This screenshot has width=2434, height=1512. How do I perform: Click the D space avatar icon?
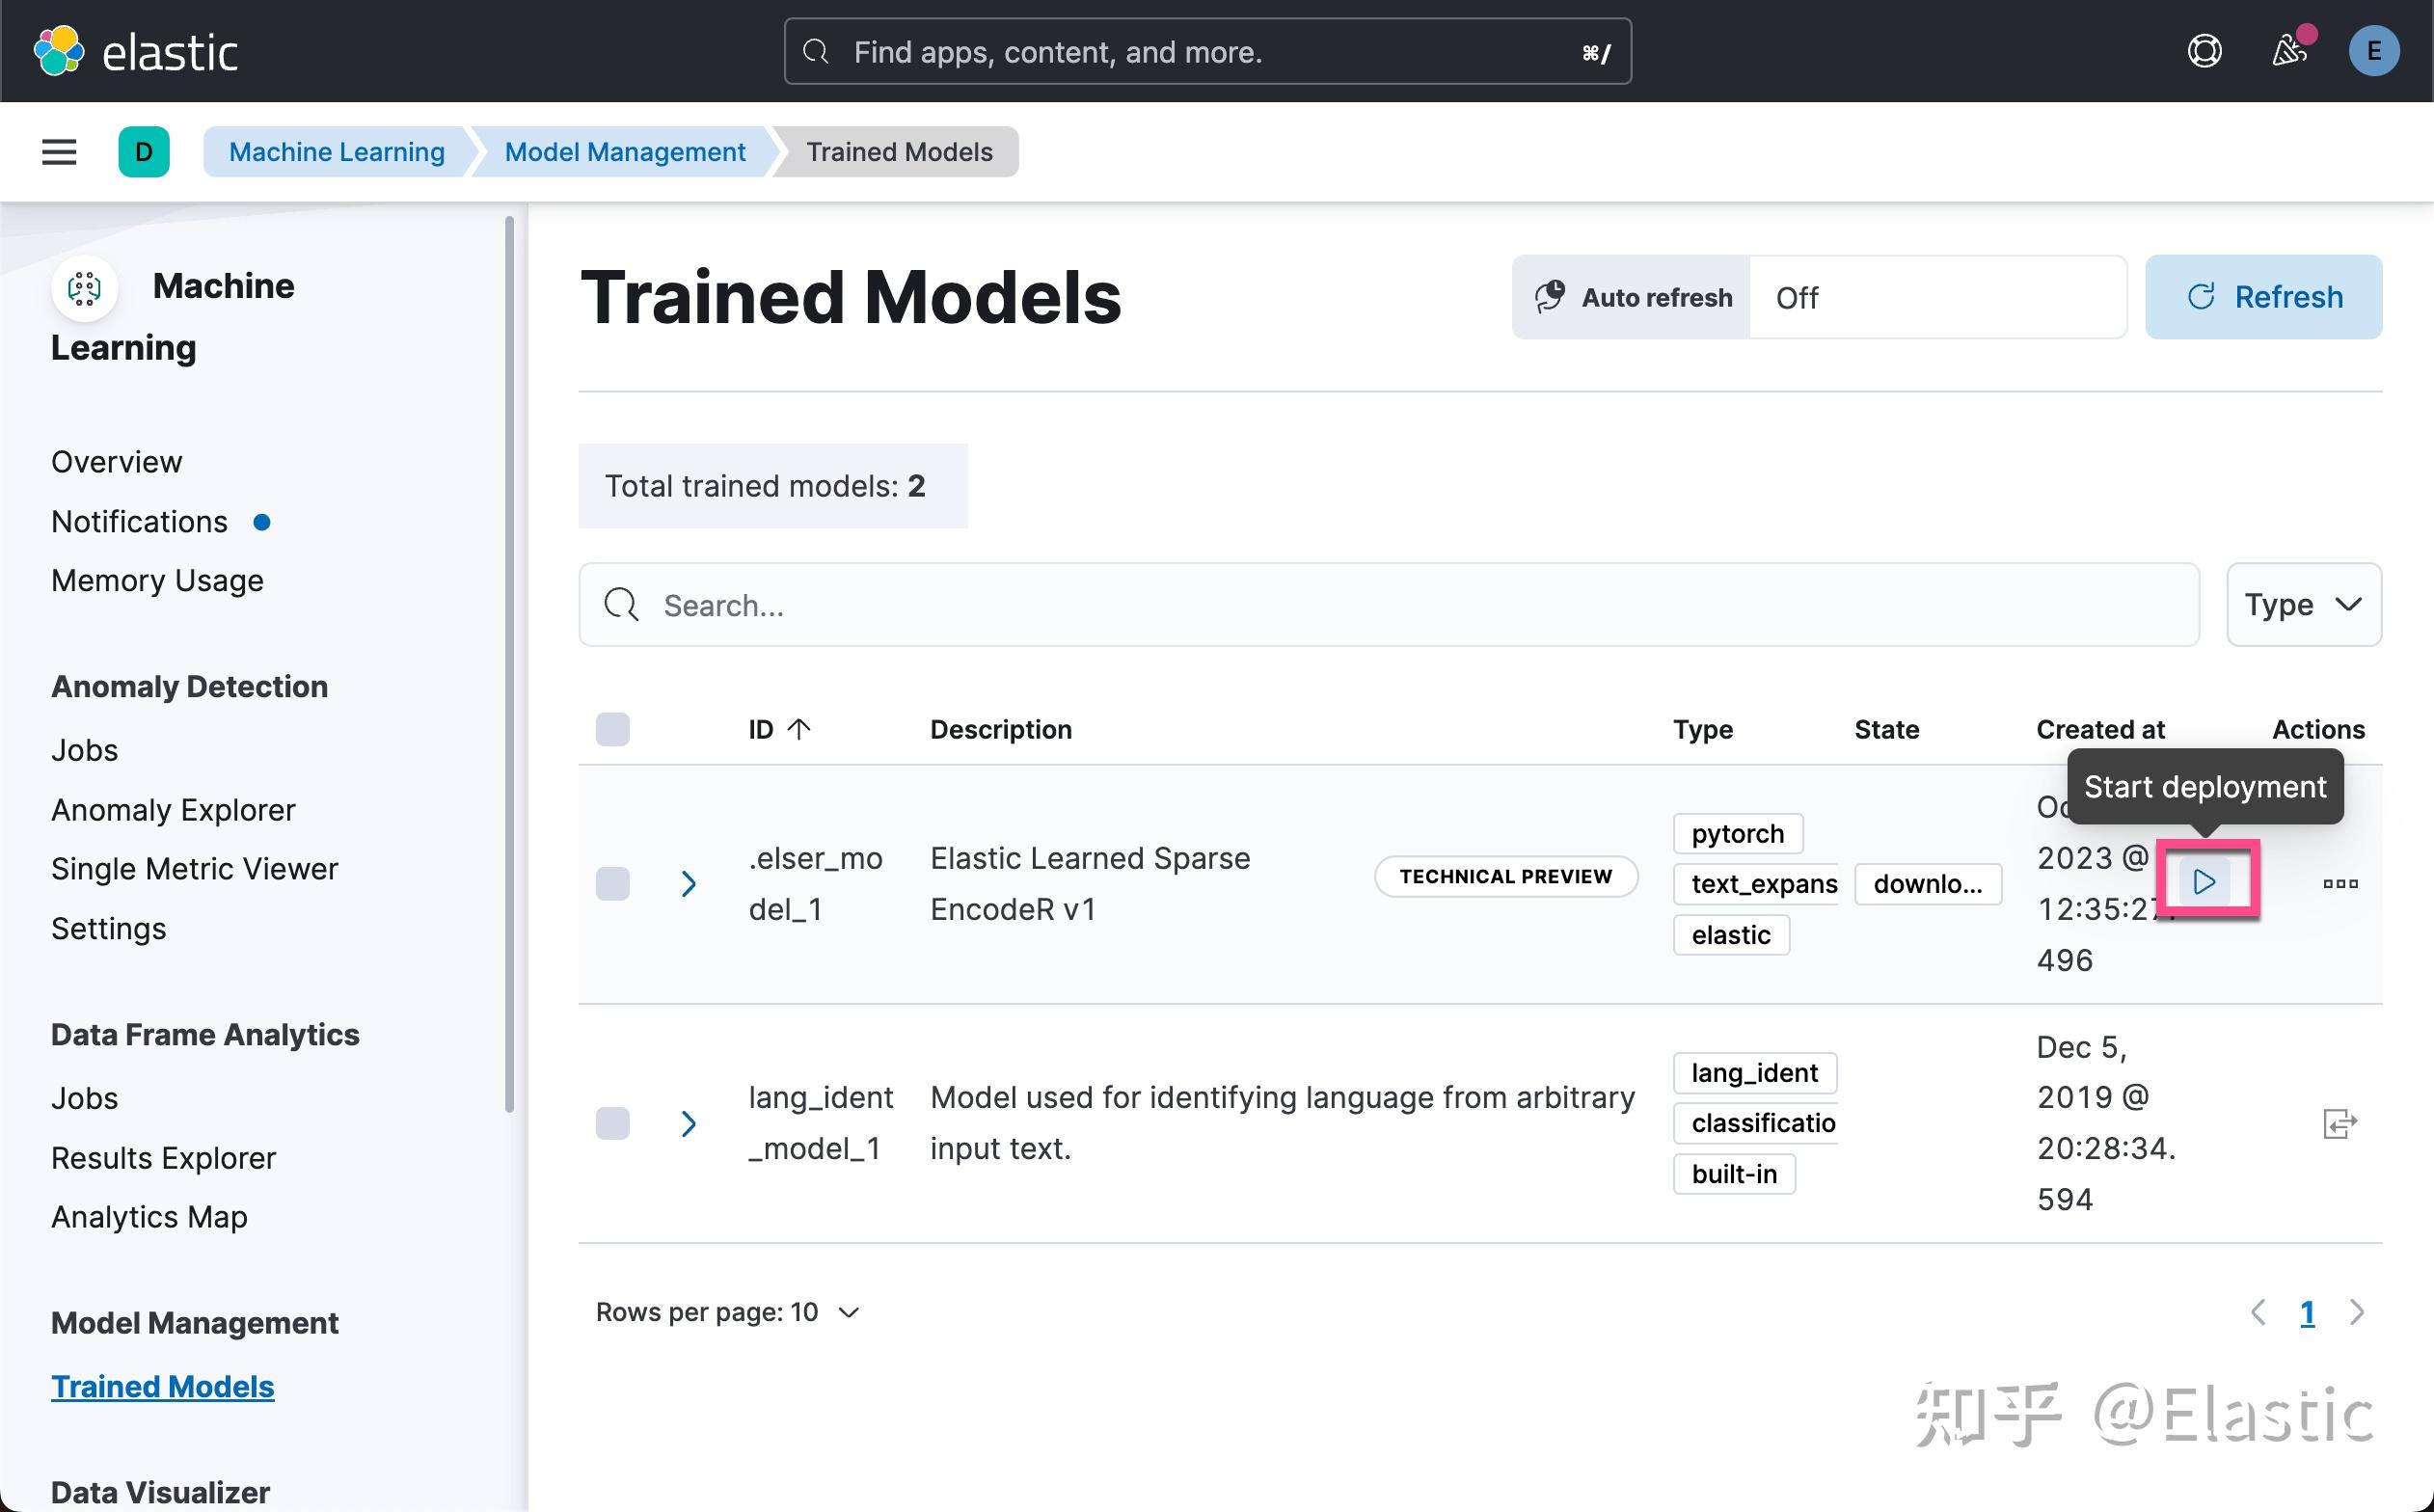point(144,151)
